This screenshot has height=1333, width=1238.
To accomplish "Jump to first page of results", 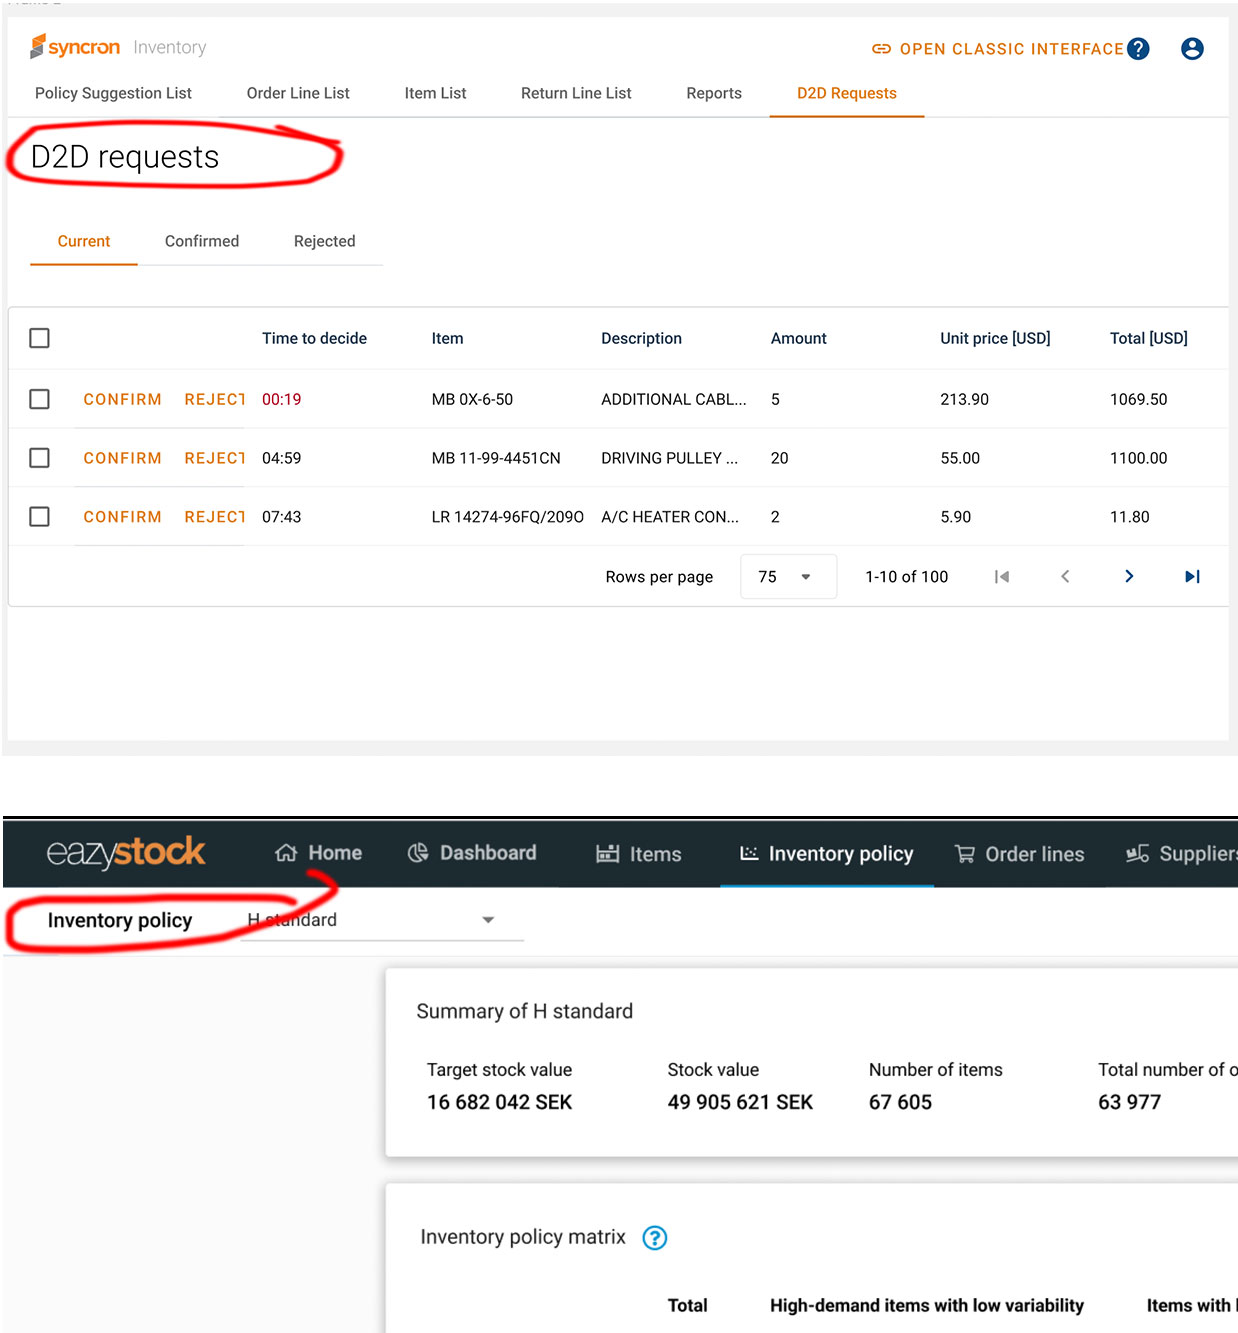I will click(x=1001, y=576).
